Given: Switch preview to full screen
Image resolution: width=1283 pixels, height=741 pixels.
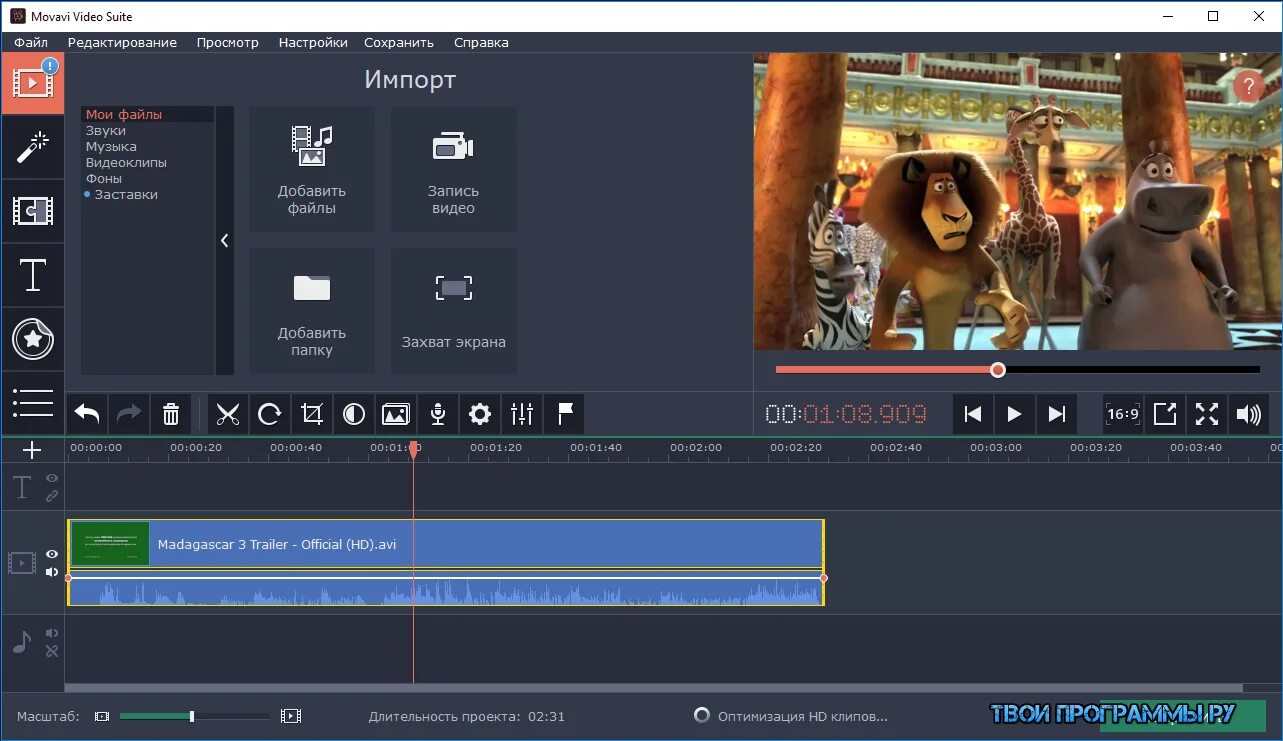Looking at the screenshot, I should pyautogui.click(x=1207, y=414).
